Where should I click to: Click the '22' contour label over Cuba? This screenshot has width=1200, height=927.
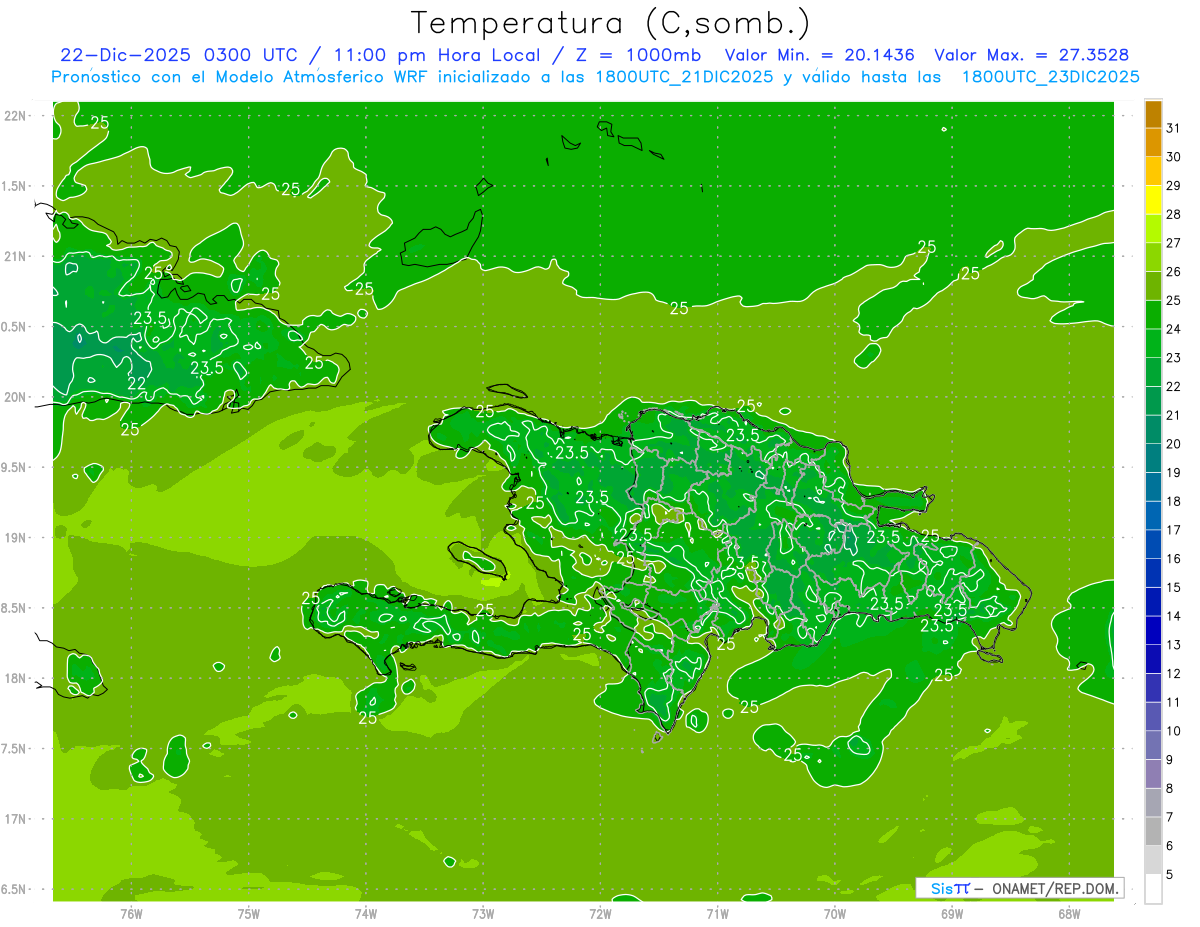137,383
